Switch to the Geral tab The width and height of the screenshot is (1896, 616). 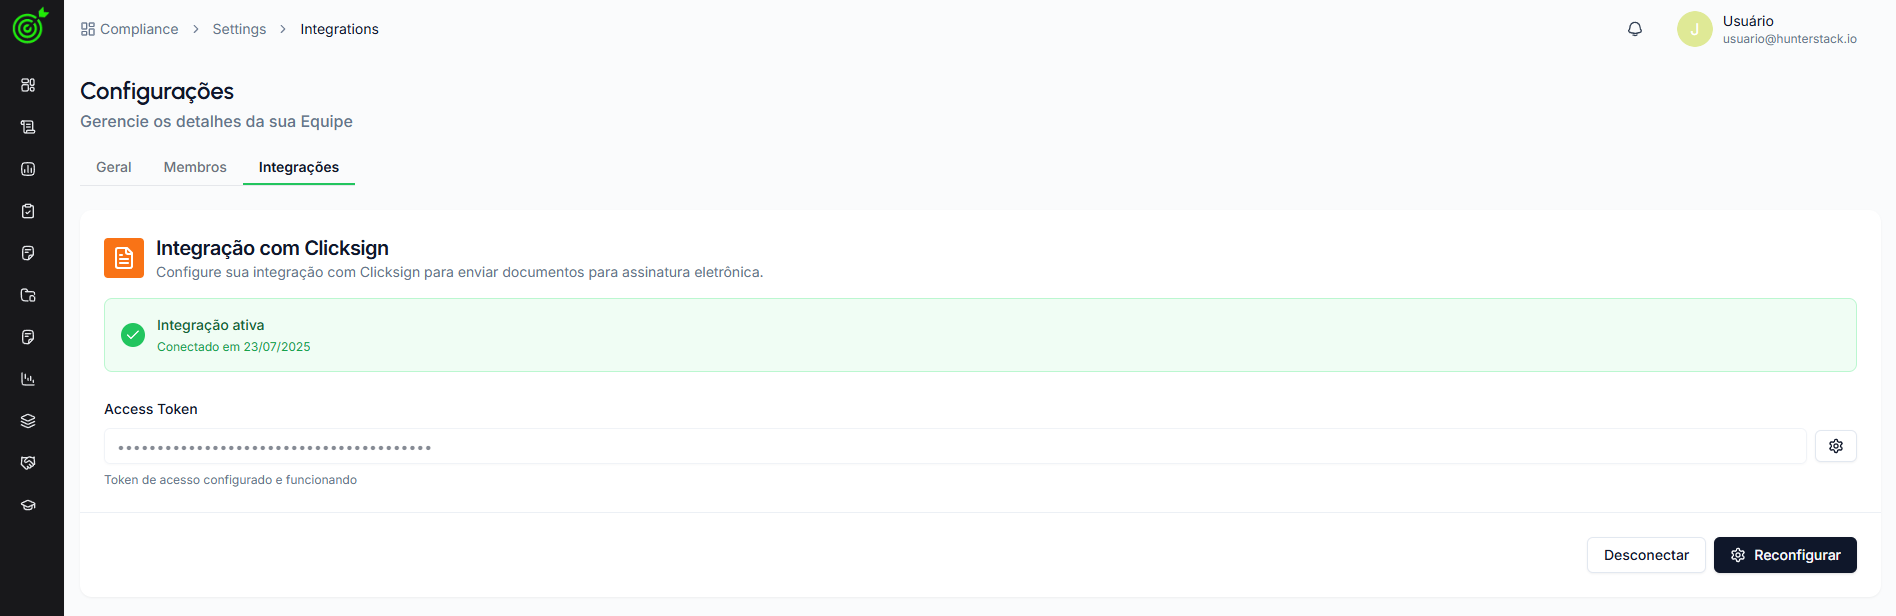pos(114,167)
